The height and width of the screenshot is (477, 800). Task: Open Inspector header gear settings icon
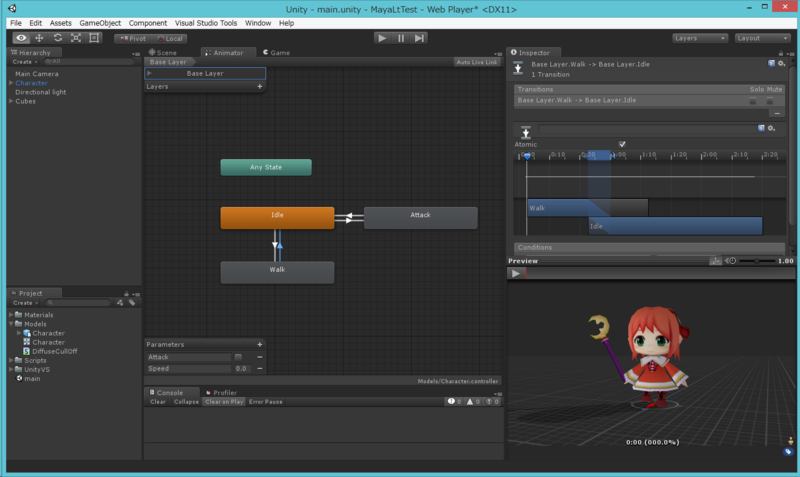point(781,64)
